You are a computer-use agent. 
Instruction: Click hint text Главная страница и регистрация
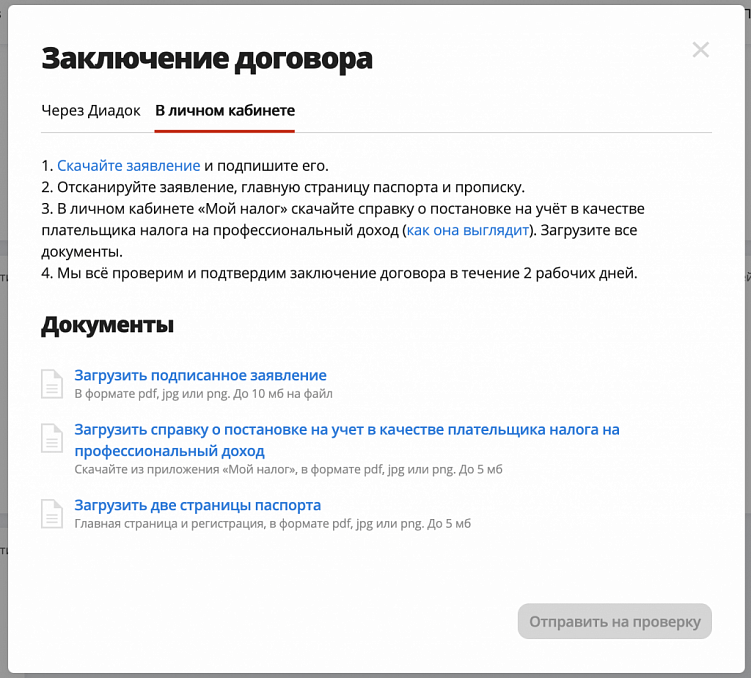pyautogui.click(x=273, y=524)
